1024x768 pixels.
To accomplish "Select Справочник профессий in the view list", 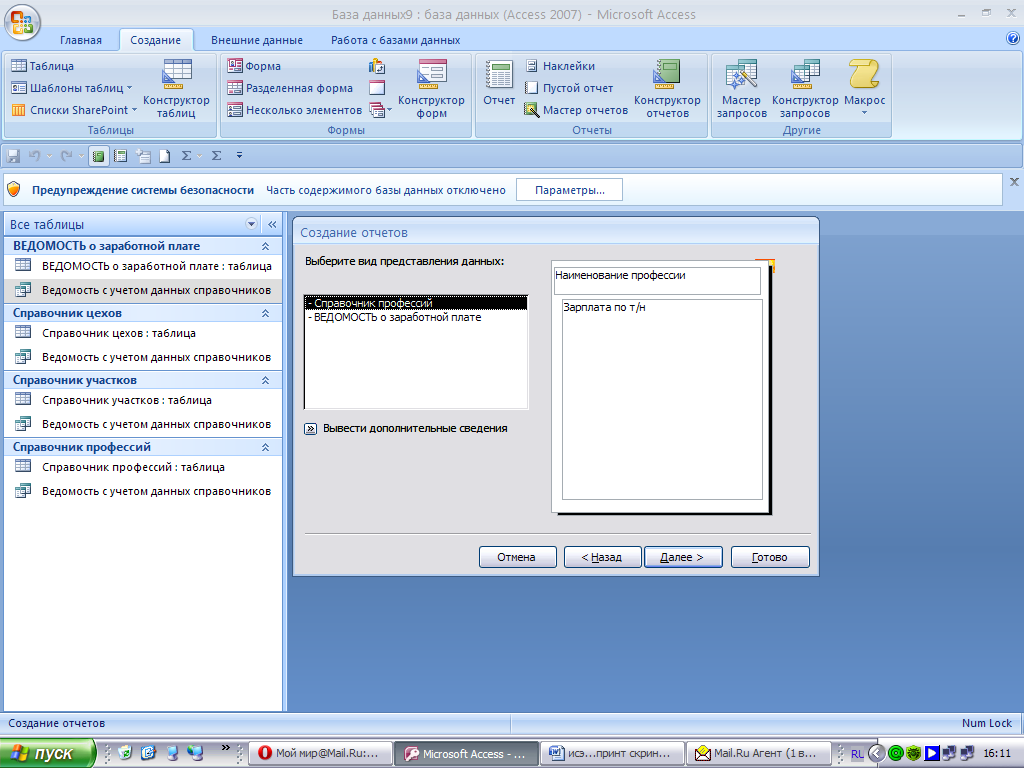I will pos(416,303).
